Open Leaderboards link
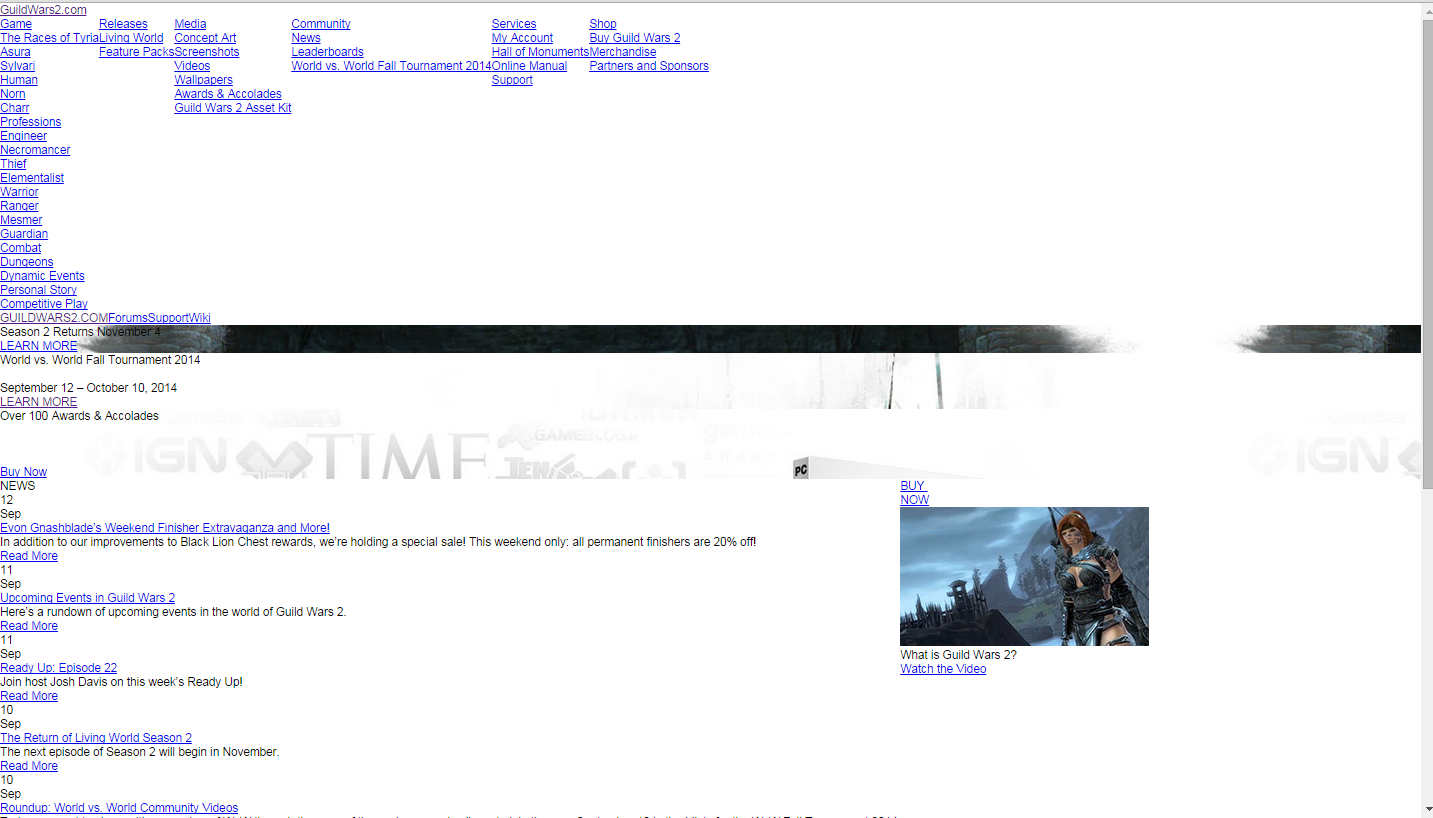Screen dimensions: 1433x818 (x=327, y=52)
